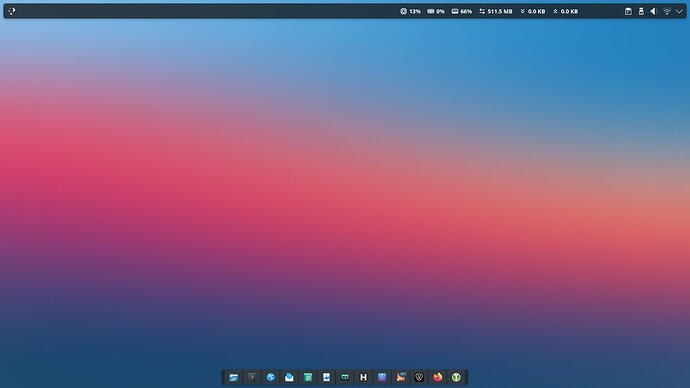Open the clipboard tray icon

point(628,11)
